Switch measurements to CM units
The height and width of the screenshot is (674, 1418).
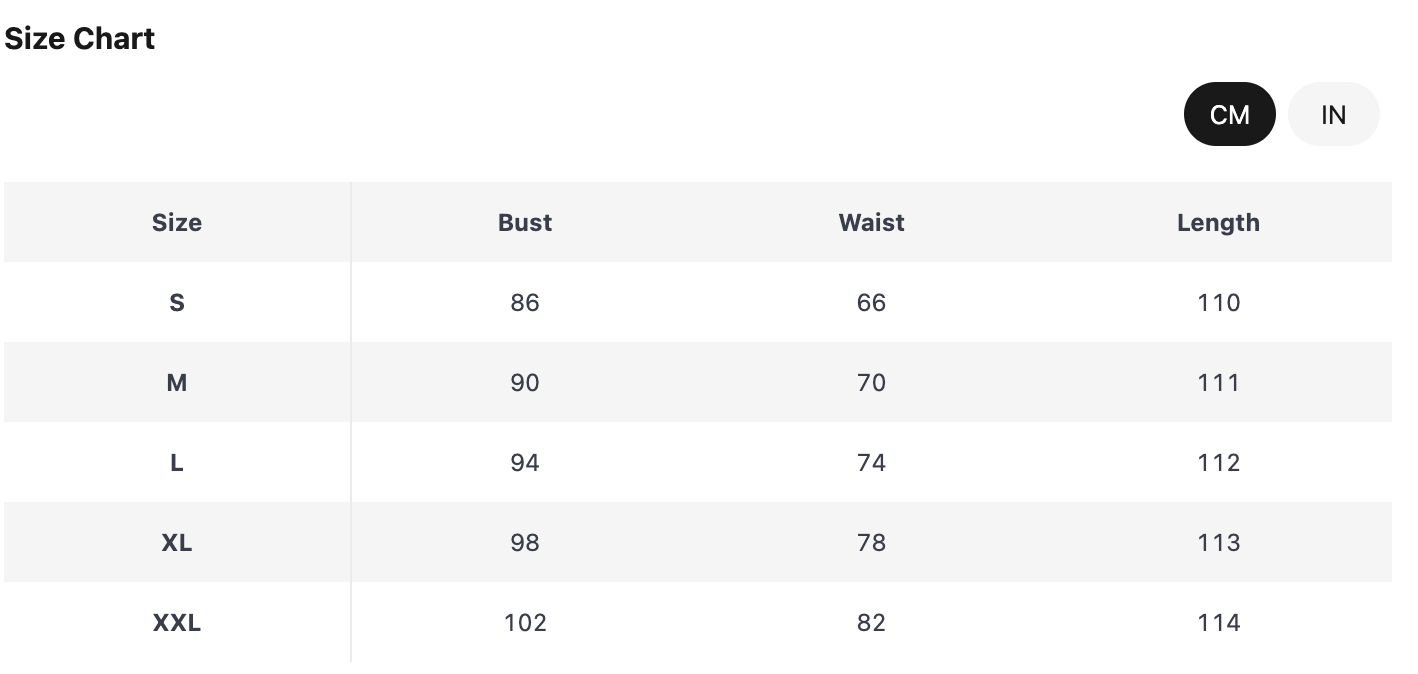[x=1229, y=115]
